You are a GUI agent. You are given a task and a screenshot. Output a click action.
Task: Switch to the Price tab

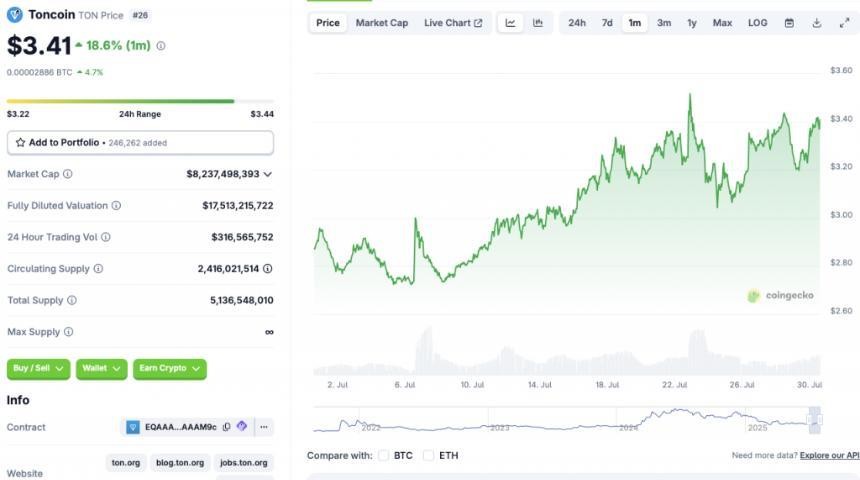tap(328, 23)
